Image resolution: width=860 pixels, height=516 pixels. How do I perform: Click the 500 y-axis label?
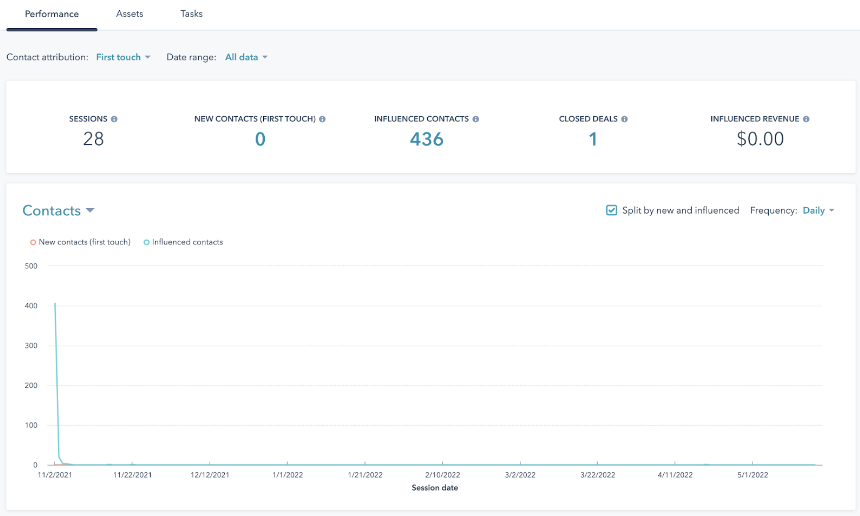(31, 266)
